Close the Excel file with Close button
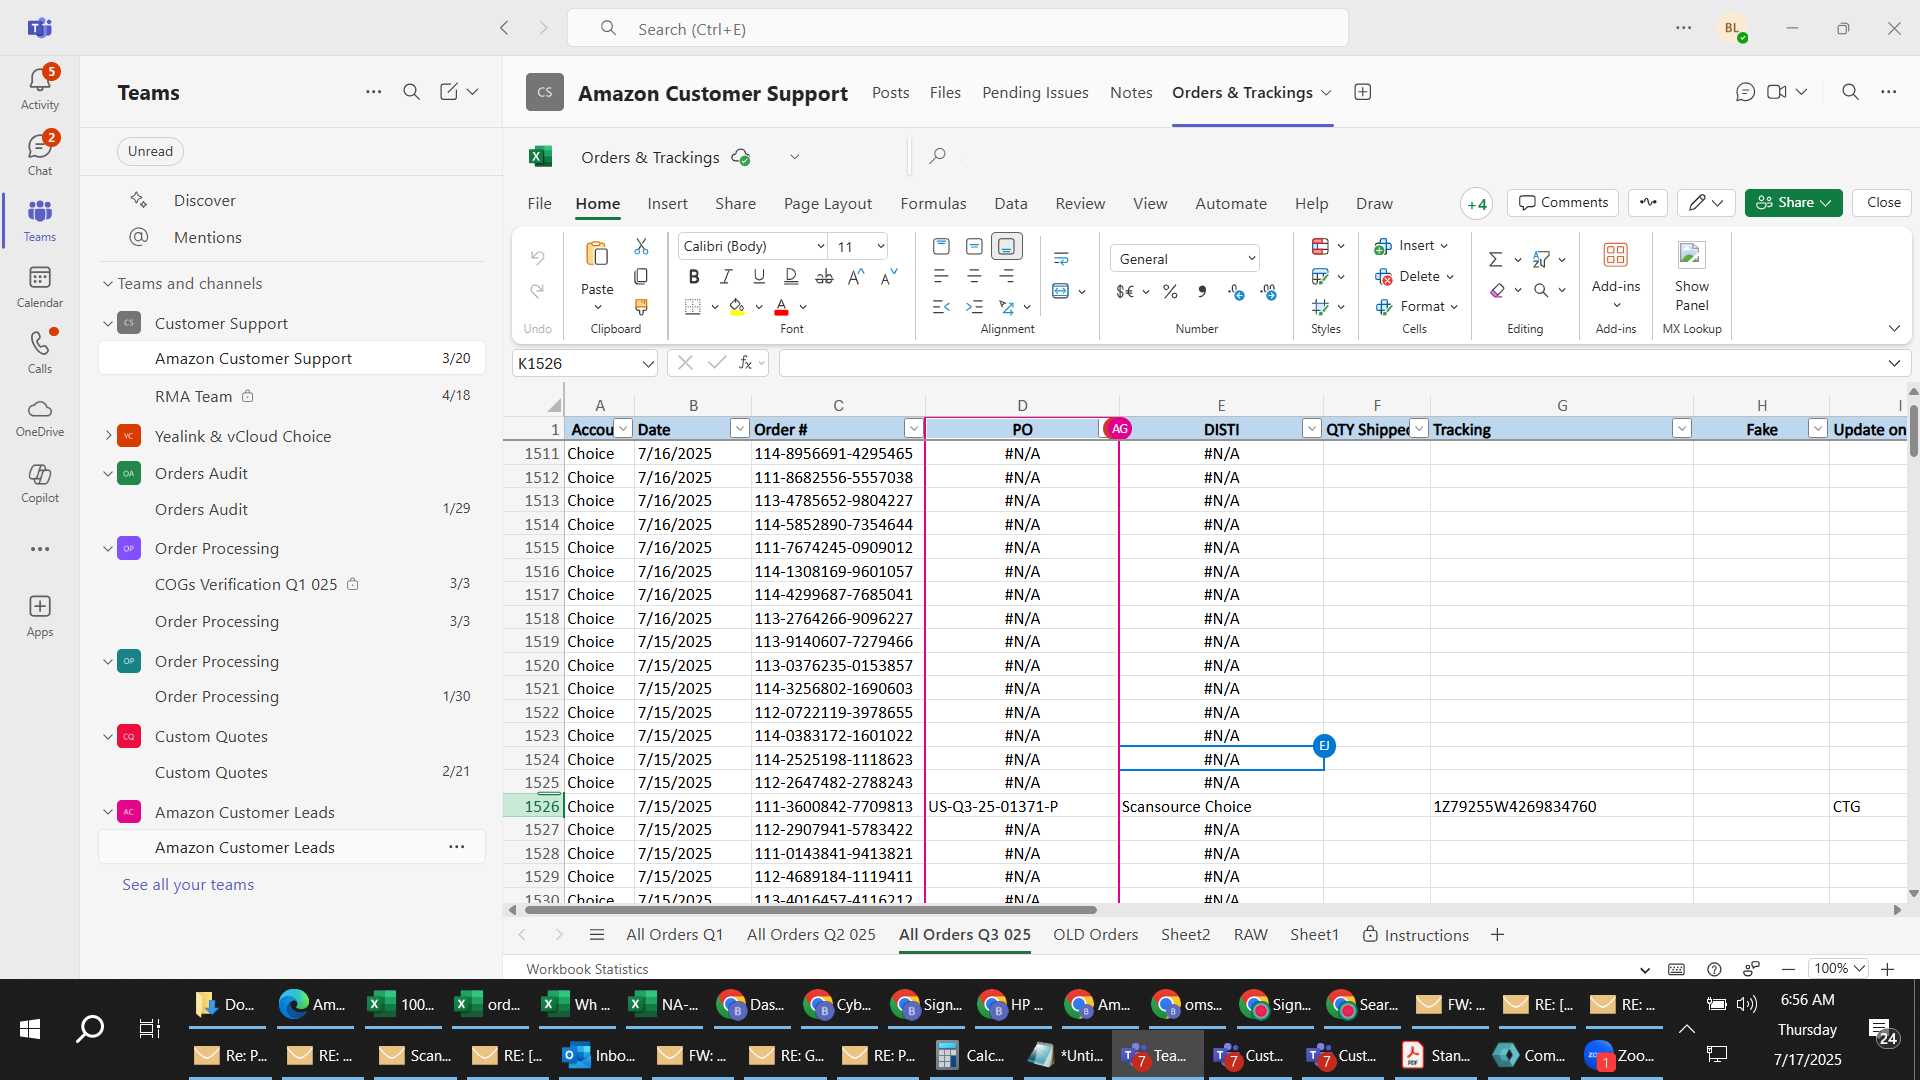Screen dimensions: 1920x1080 pos(1883,203)
